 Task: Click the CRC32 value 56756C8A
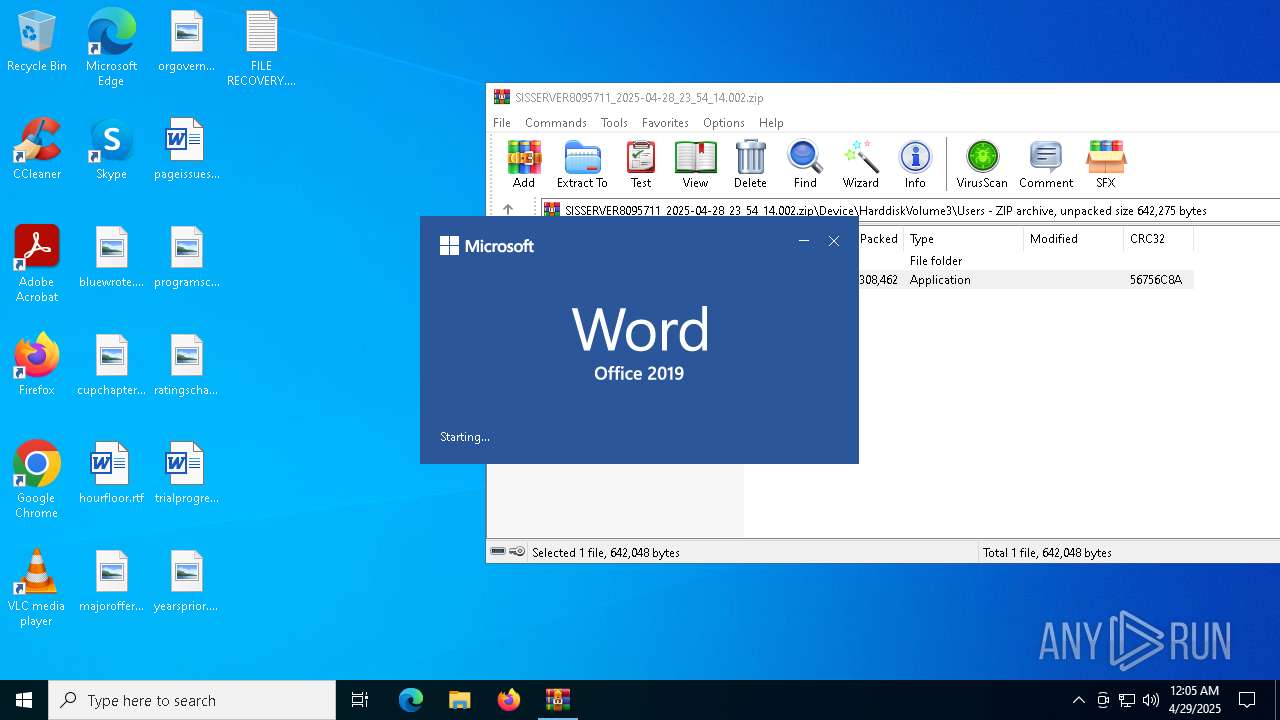[x=1156, y=280]
